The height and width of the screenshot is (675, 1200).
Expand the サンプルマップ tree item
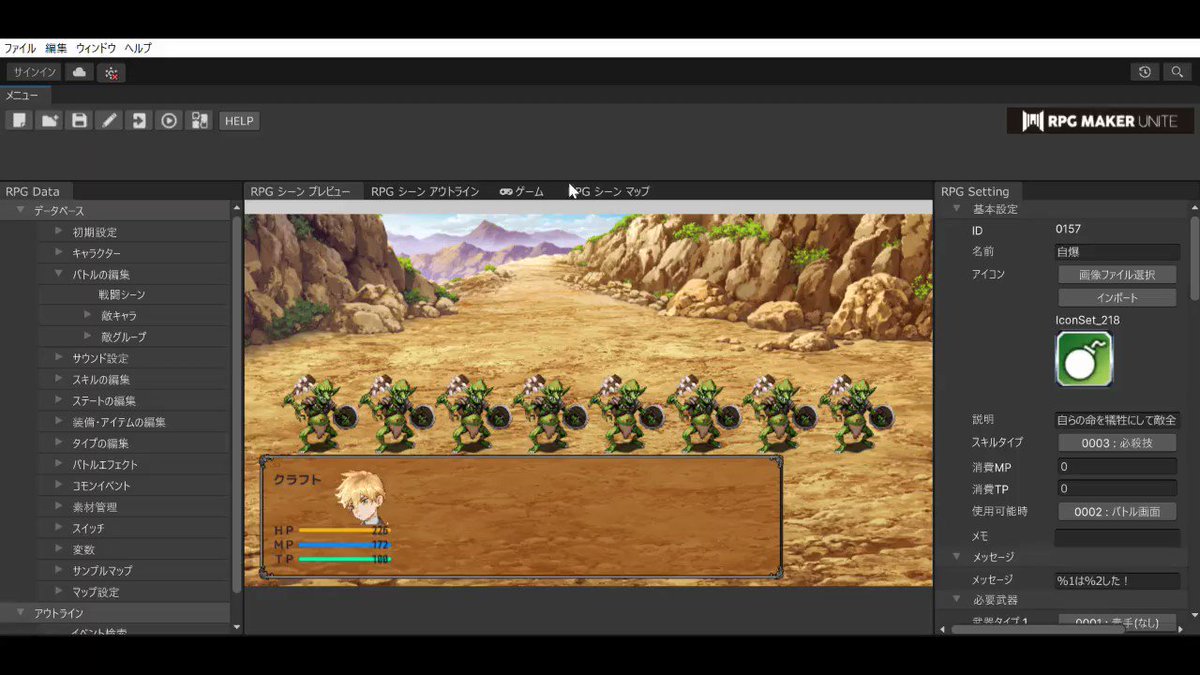(59, 570)
